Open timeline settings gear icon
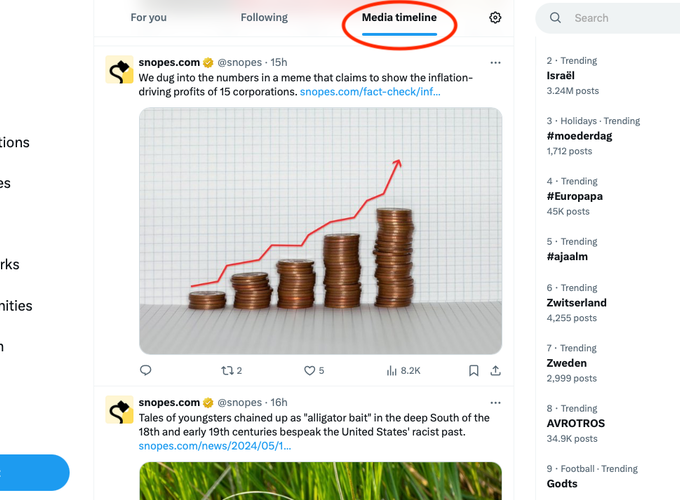 point(495,18)
